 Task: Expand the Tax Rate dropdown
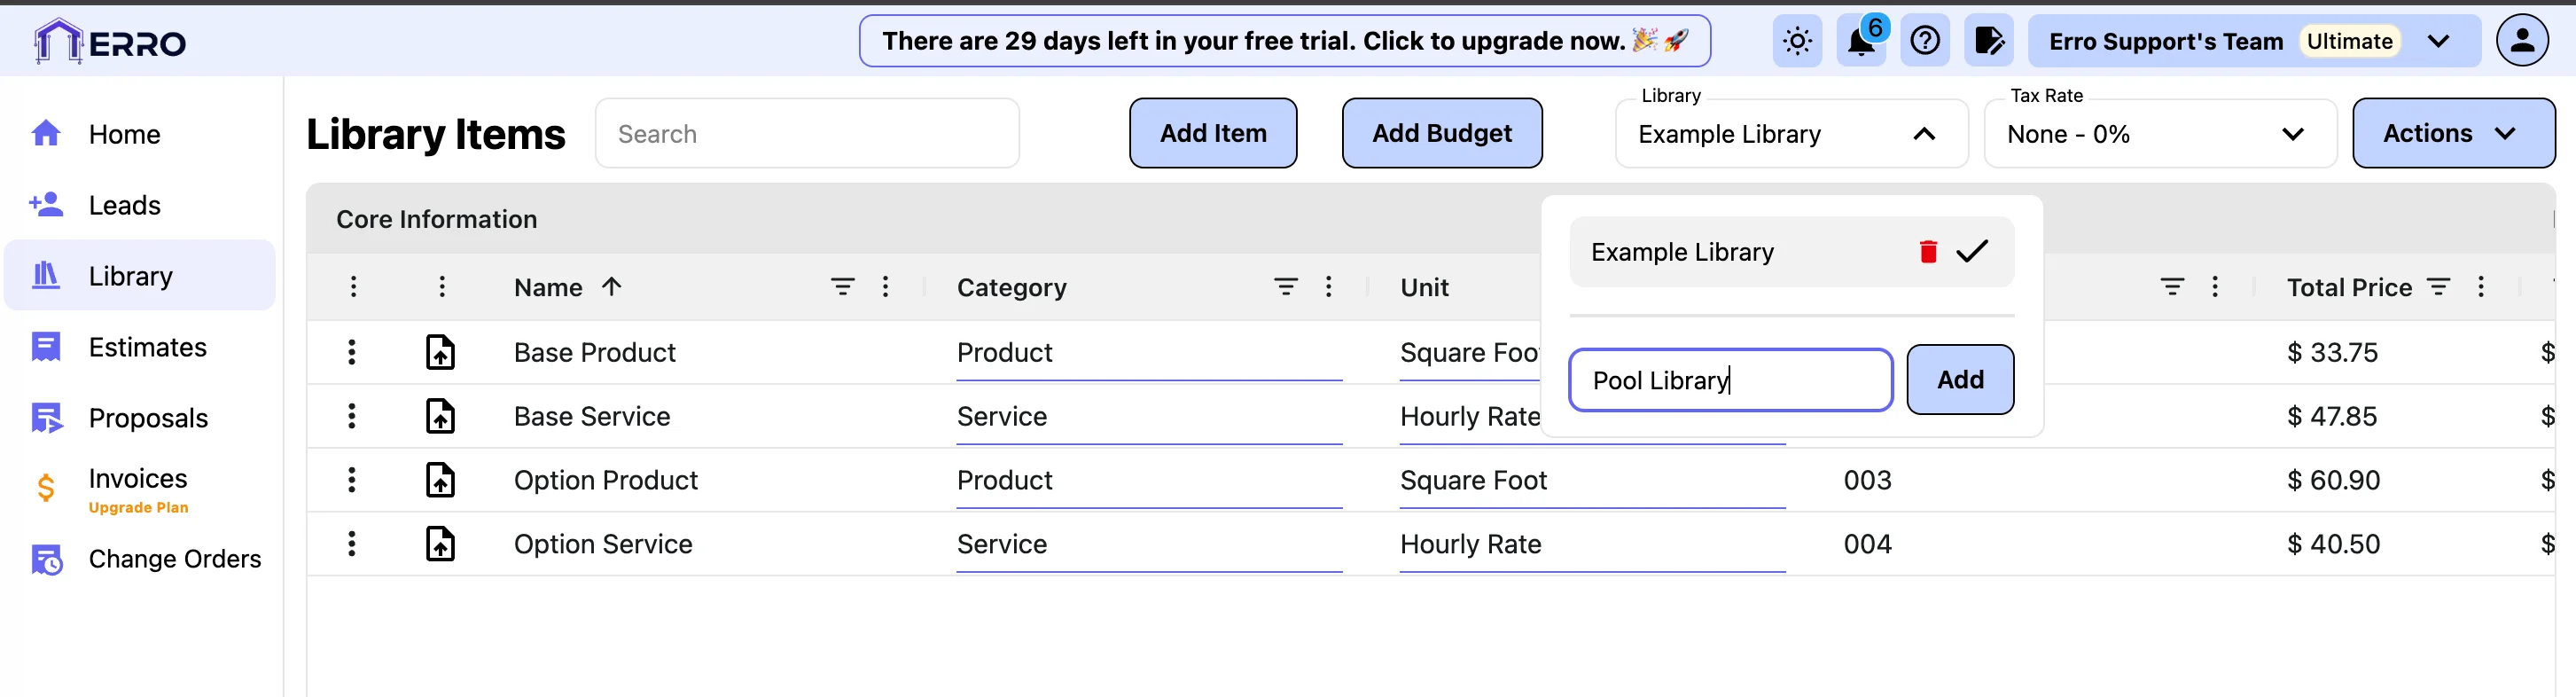tap(2292, 134)
